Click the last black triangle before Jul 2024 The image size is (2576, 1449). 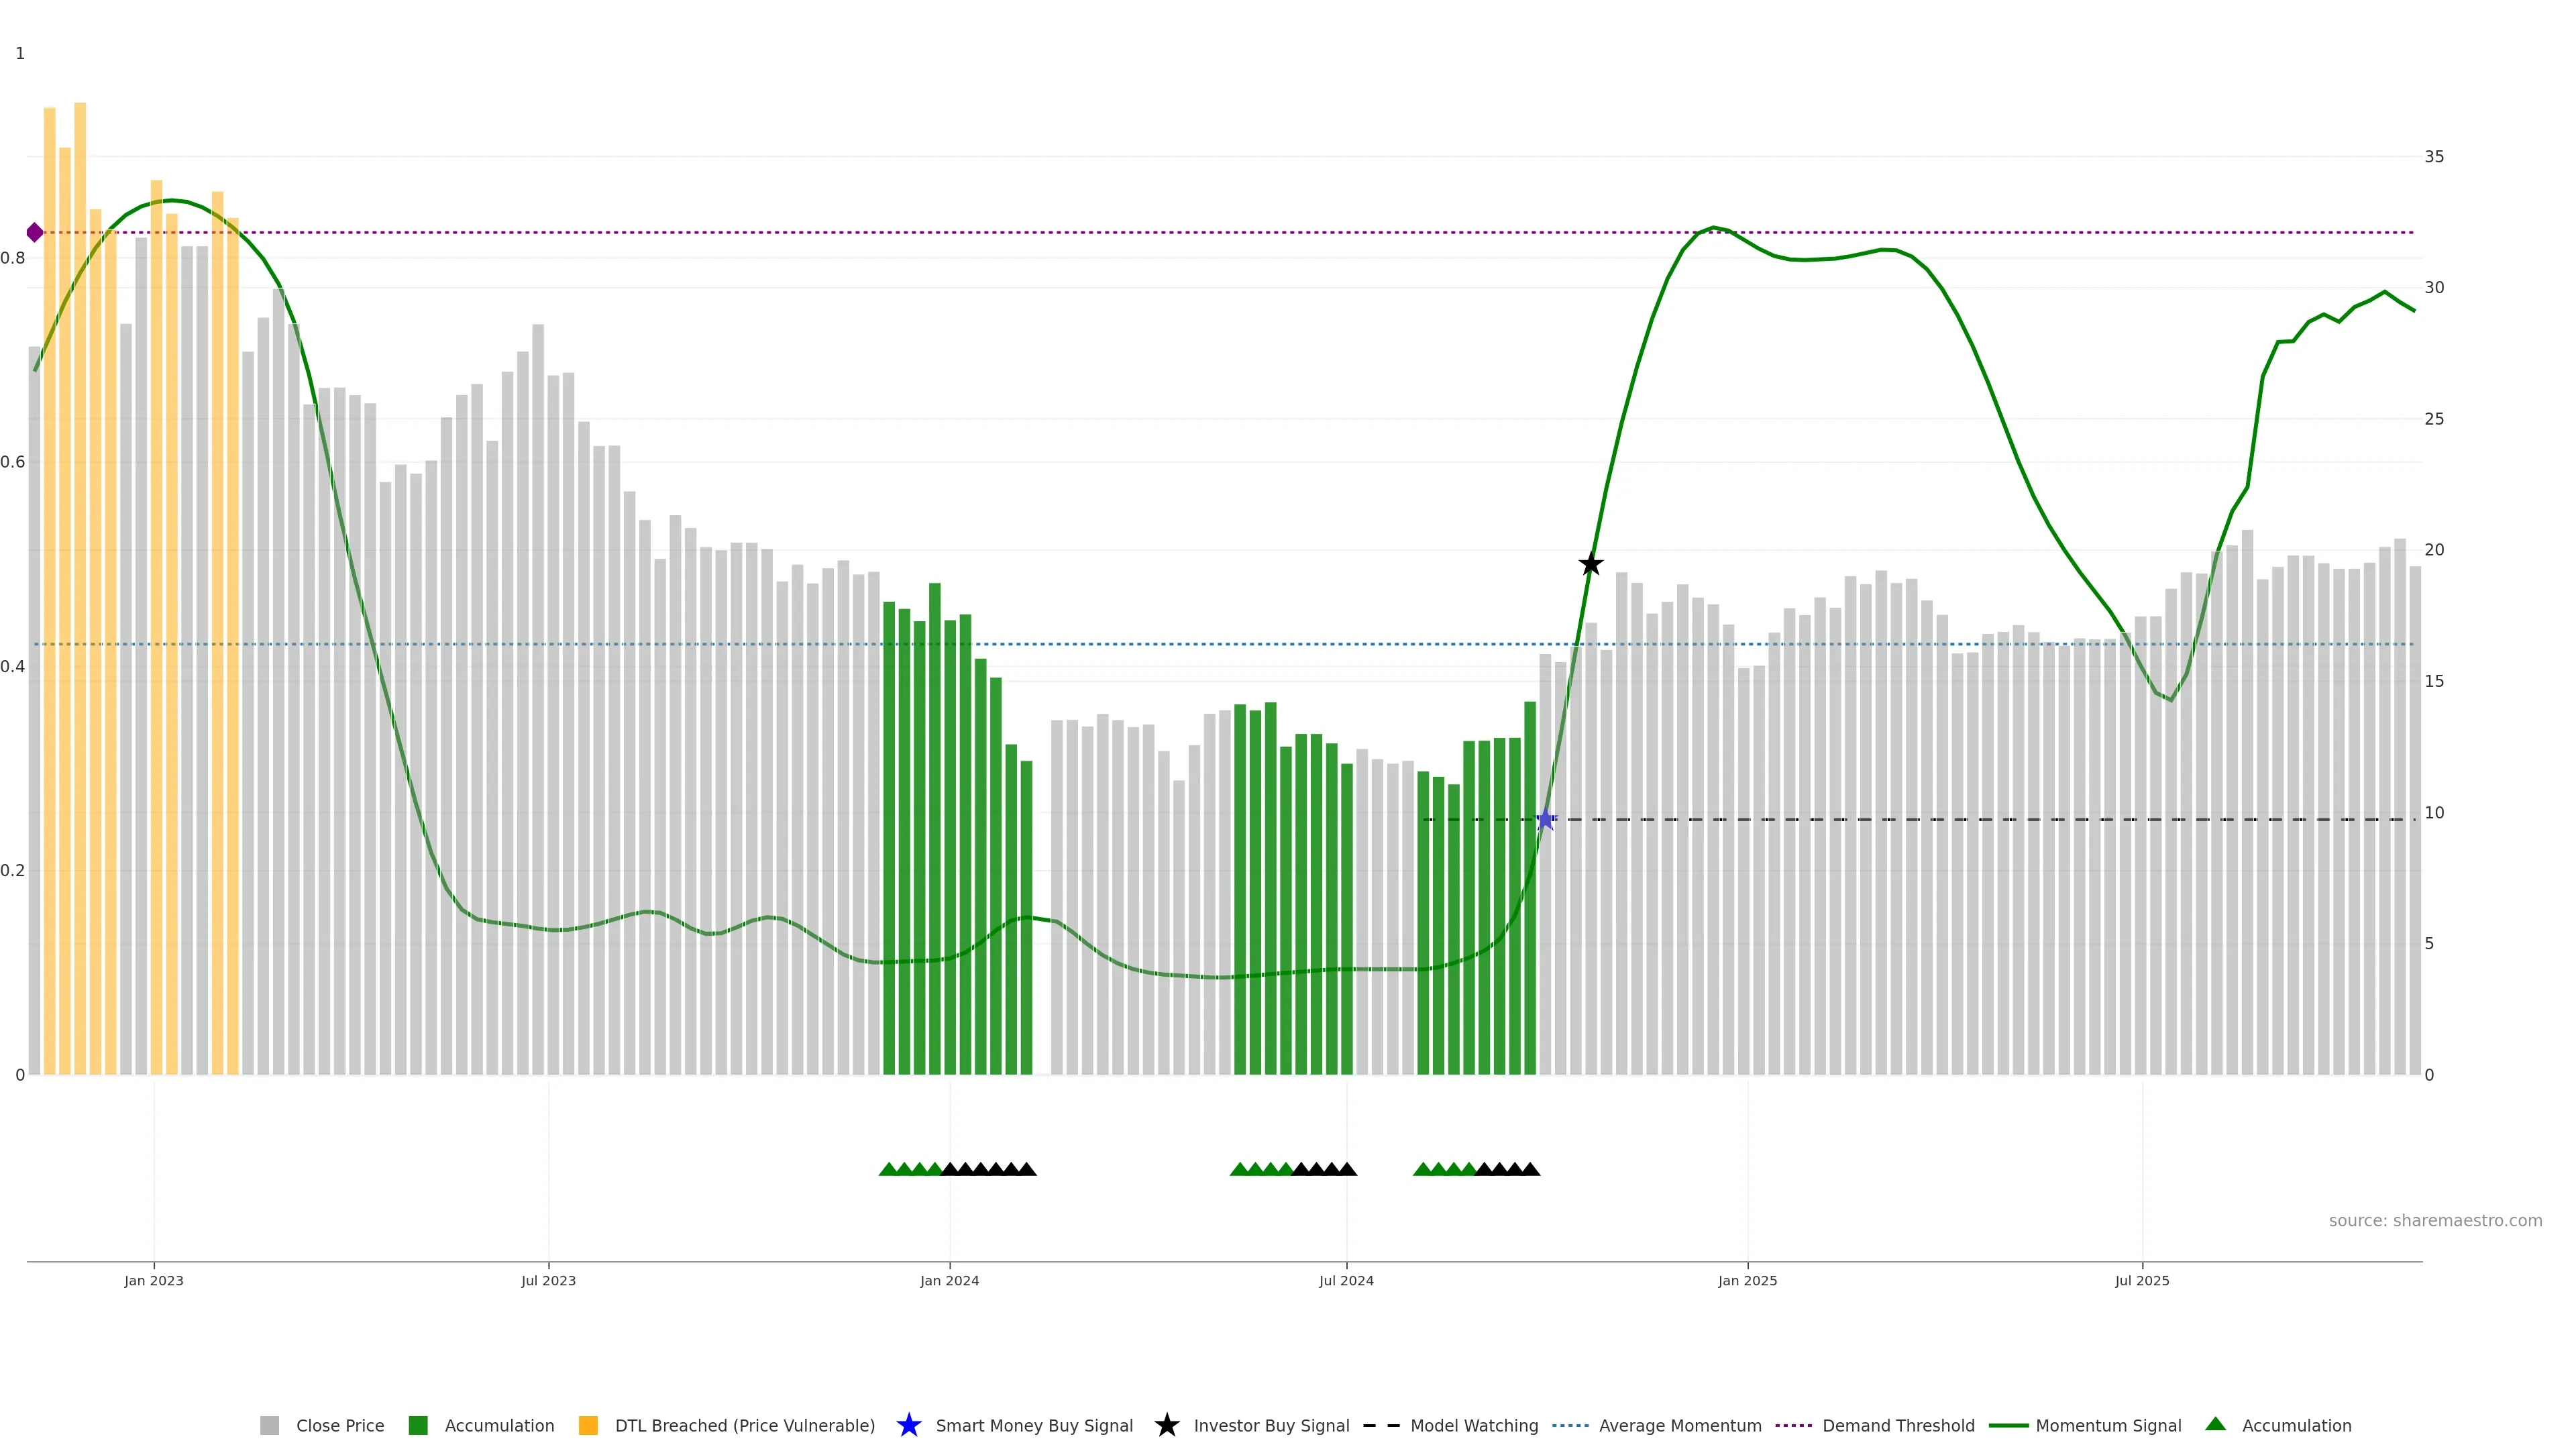[1347, 1169]
